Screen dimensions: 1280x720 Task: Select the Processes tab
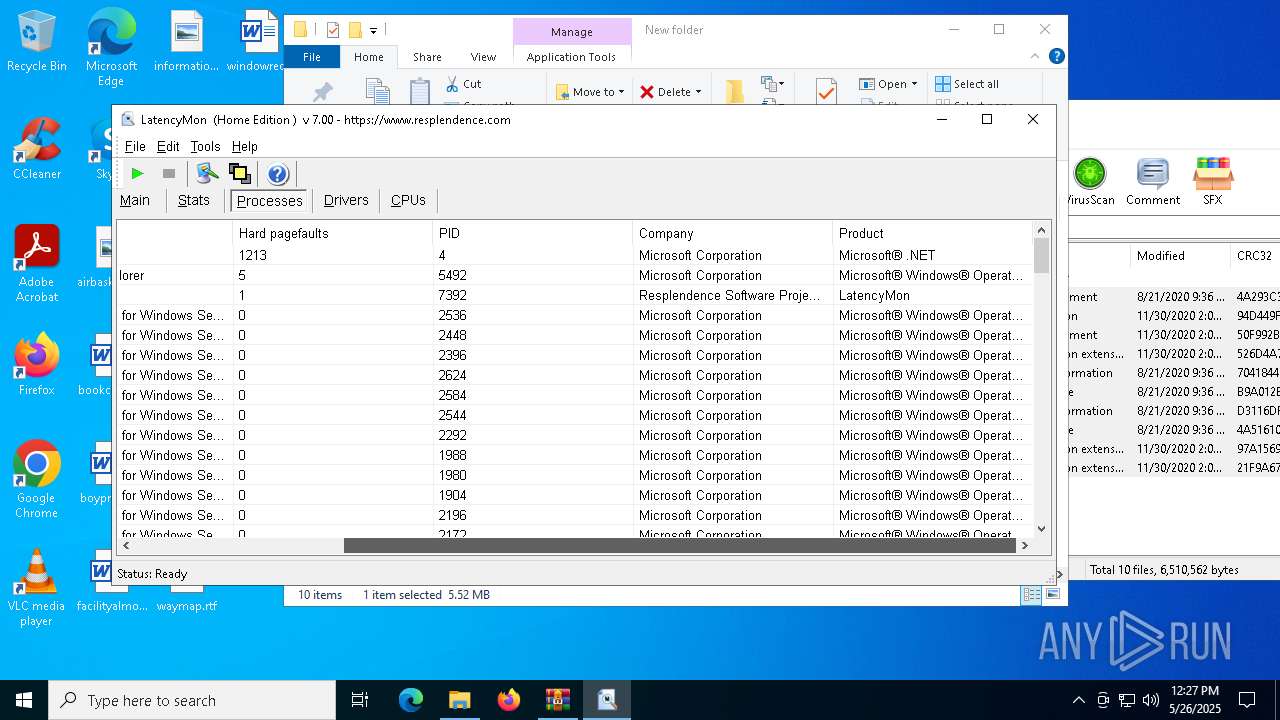pyautogui.click(x=269, y=201)
